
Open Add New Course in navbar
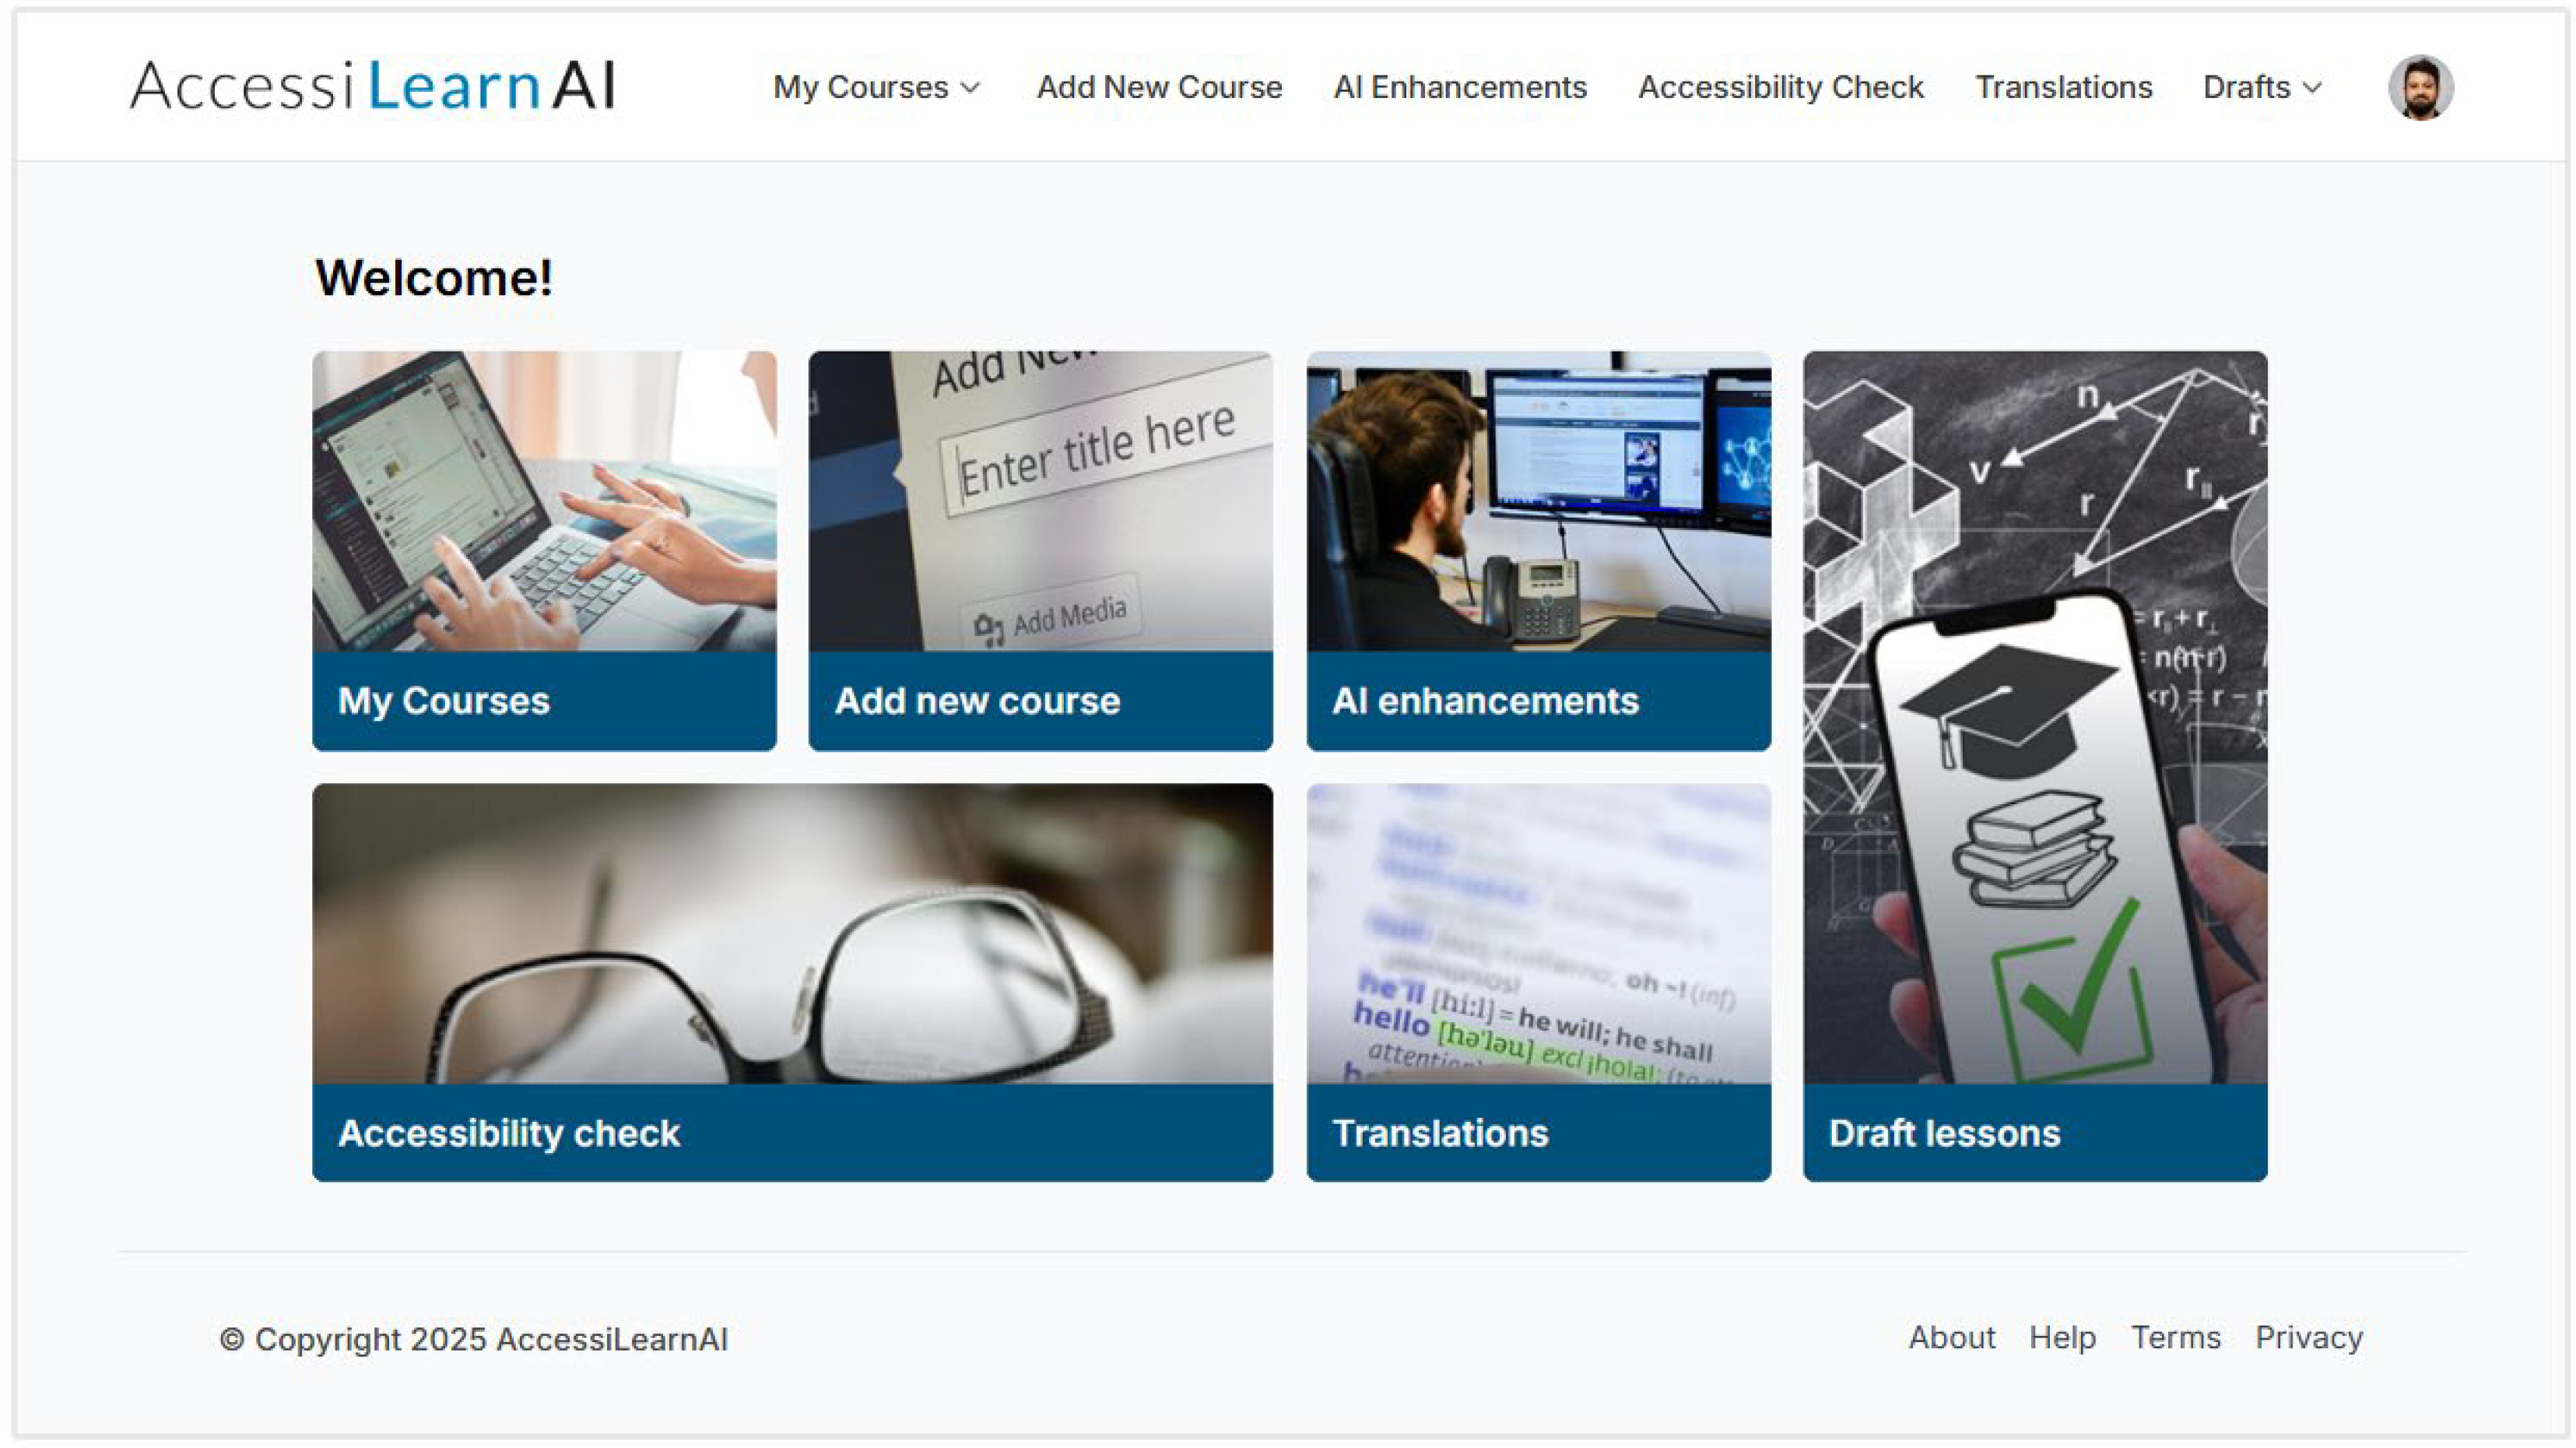pyautogui.click(x=1159, y=87)
